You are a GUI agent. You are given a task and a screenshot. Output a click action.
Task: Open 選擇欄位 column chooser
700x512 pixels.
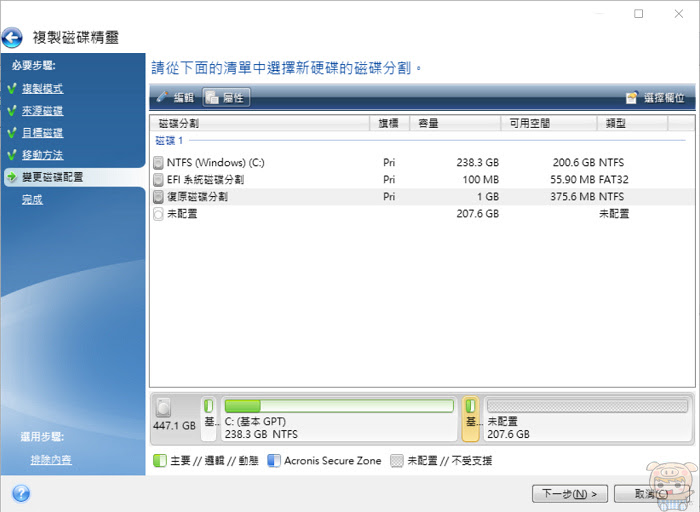655,98
